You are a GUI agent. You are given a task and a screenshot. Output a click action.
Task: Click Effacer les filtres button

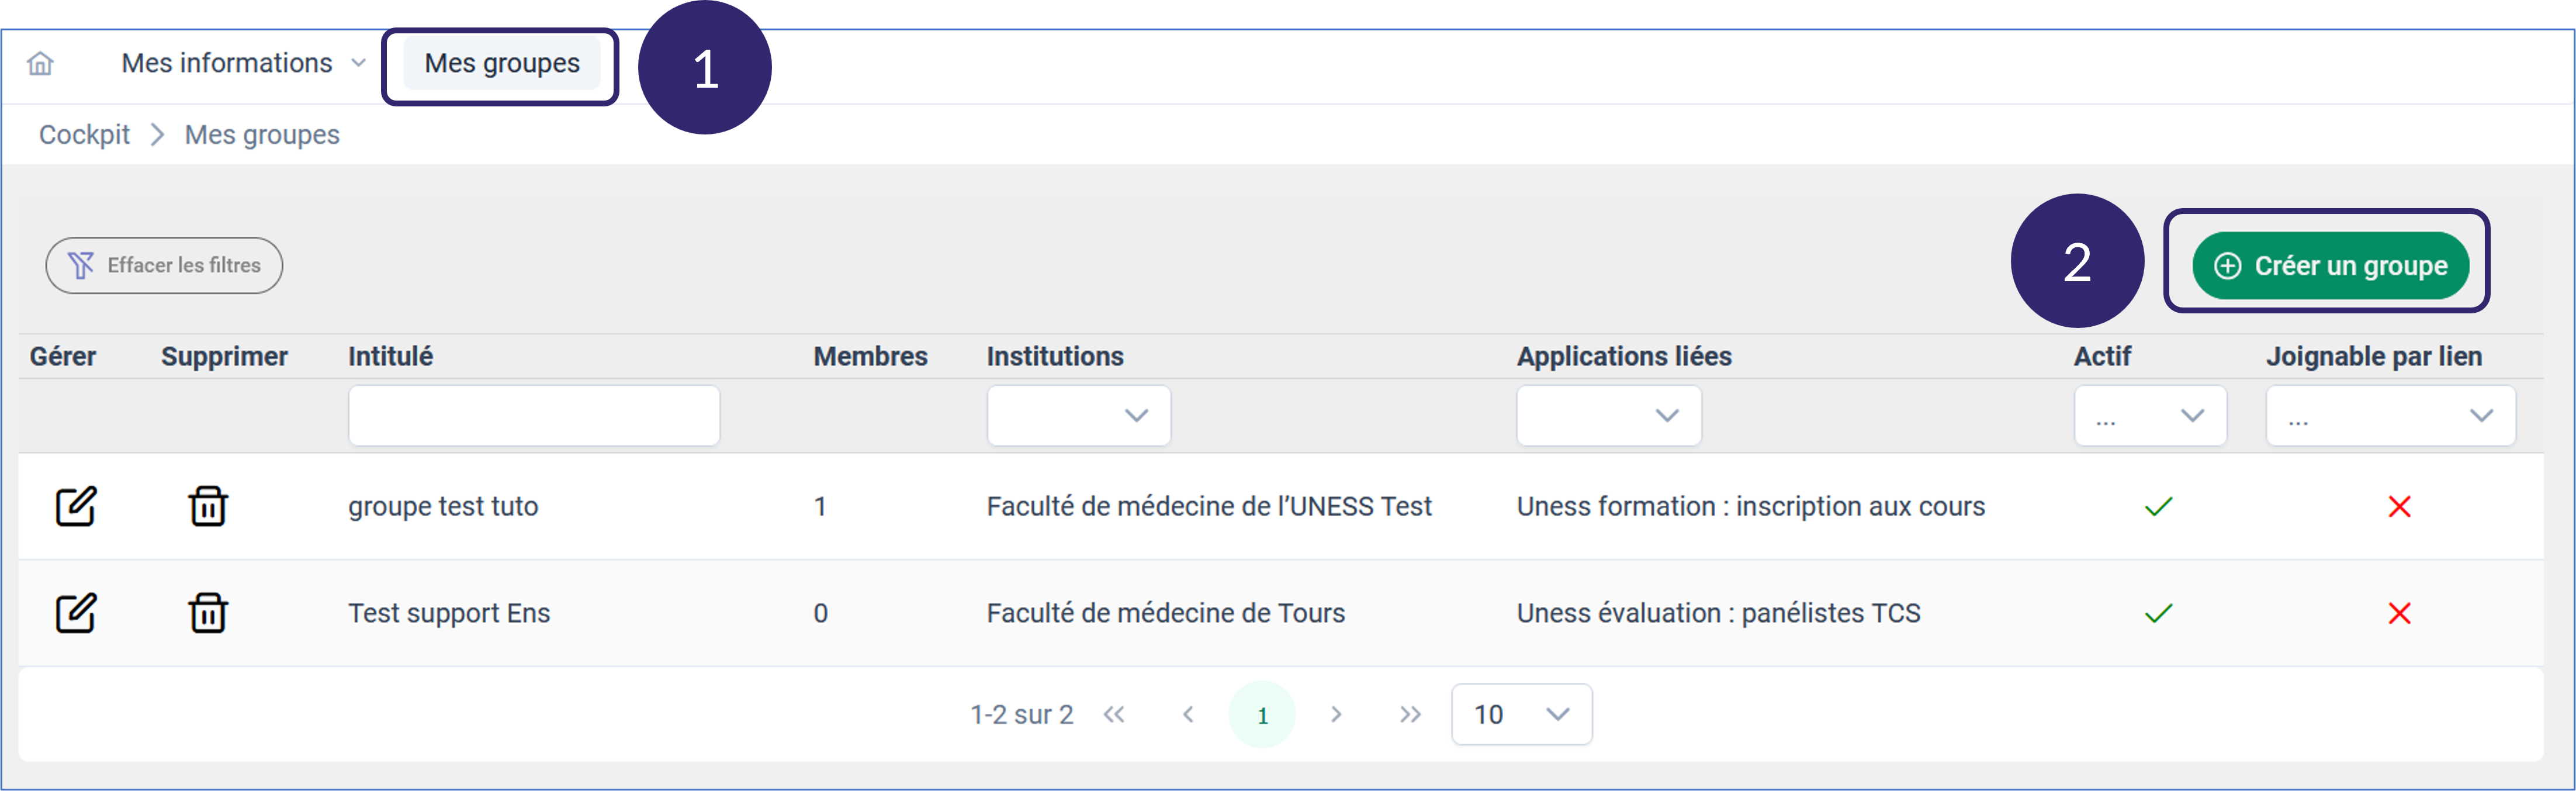pyautogui.click(x=164, y=265)
